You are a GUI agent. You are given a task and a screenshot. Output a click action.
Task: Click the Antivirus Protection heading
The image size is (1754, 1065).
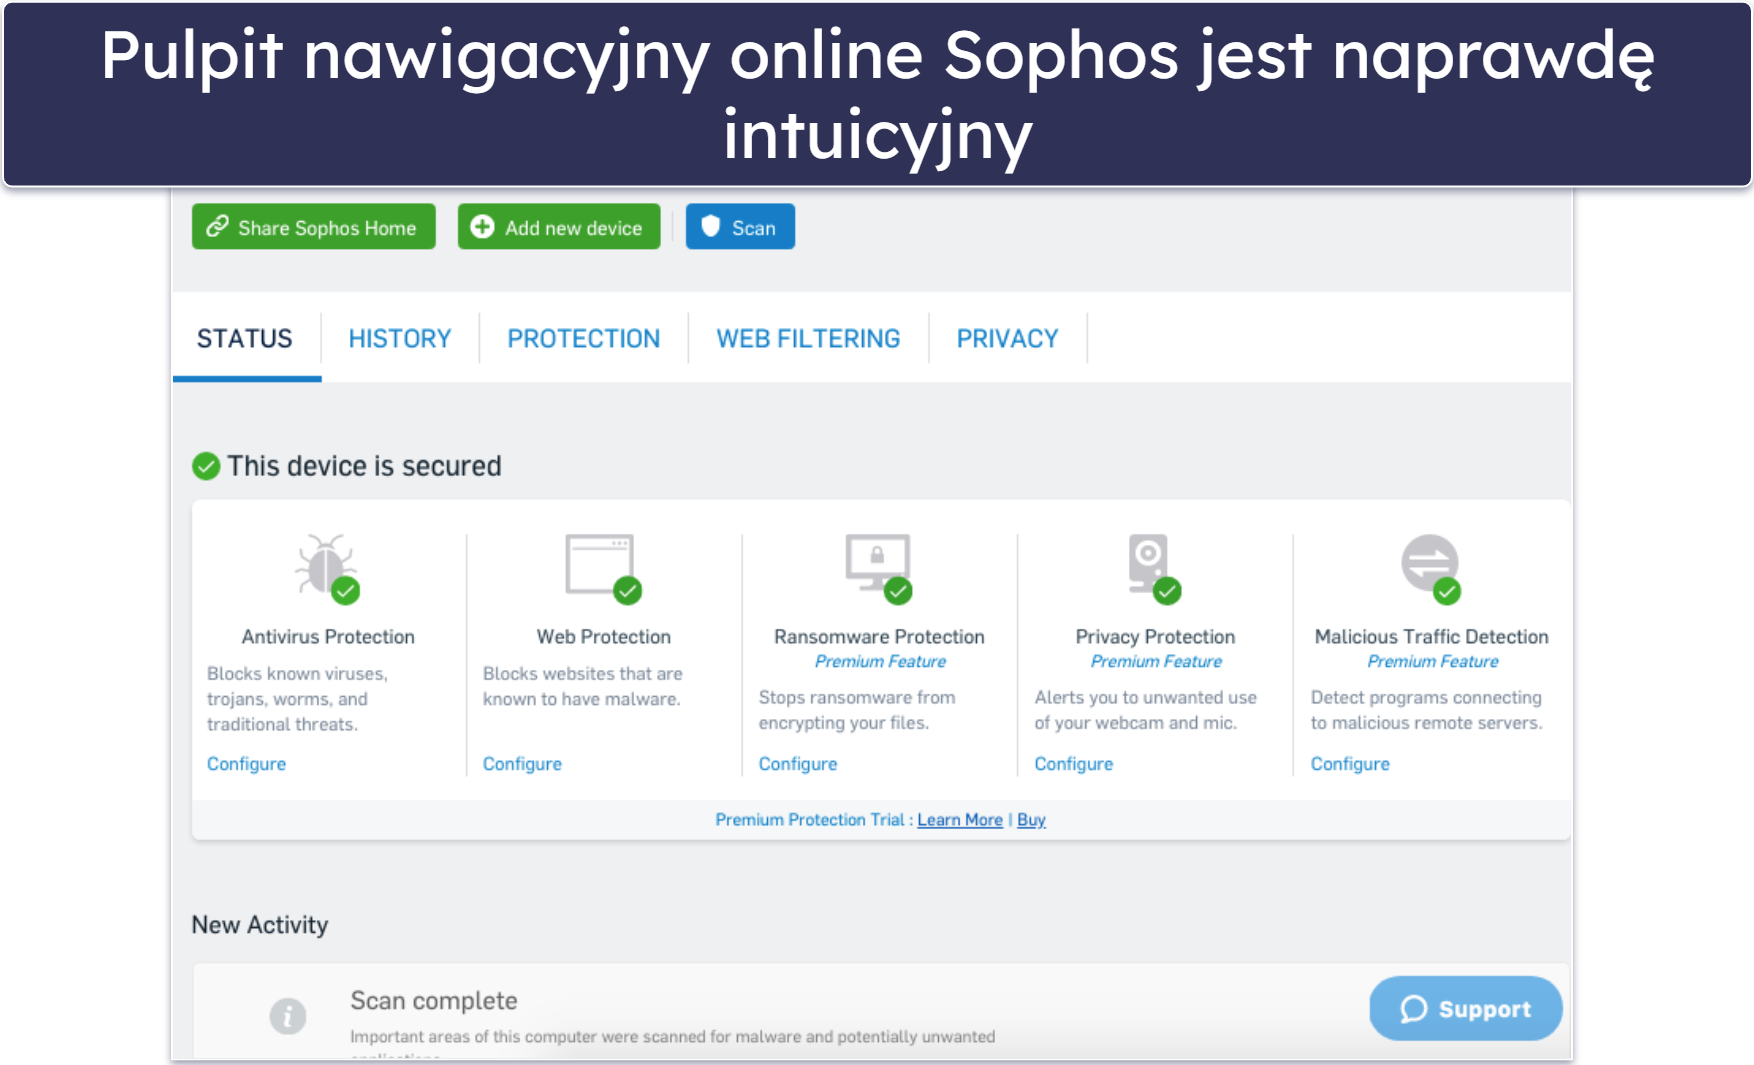click(x=328, y=637)
